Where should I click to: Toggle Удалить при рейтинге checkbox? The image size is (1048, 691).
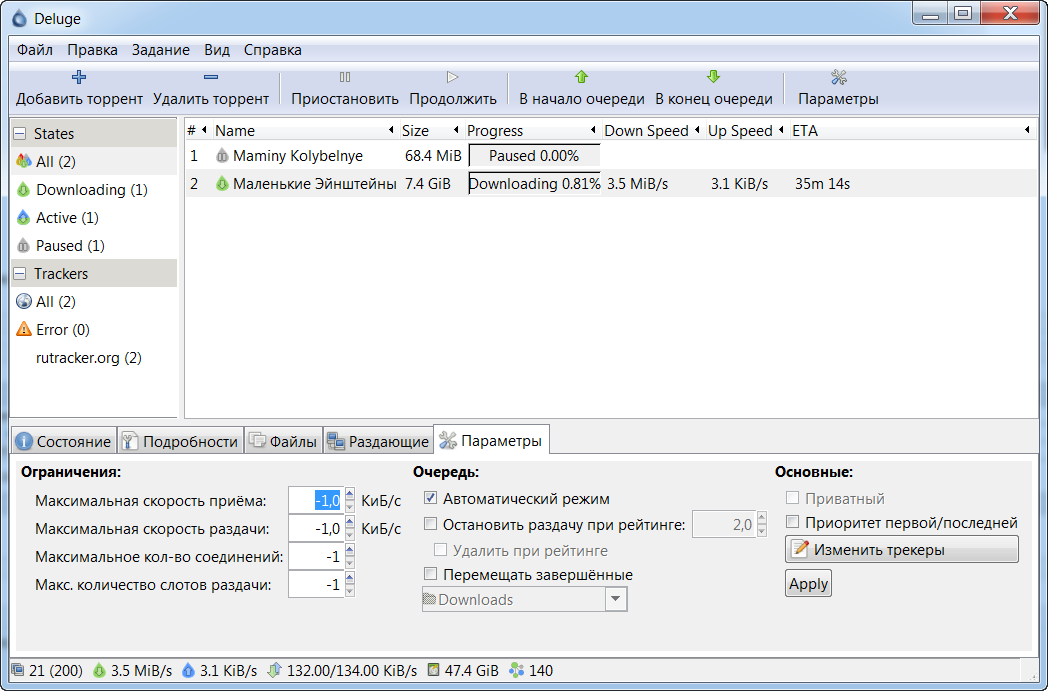[440, 549]
